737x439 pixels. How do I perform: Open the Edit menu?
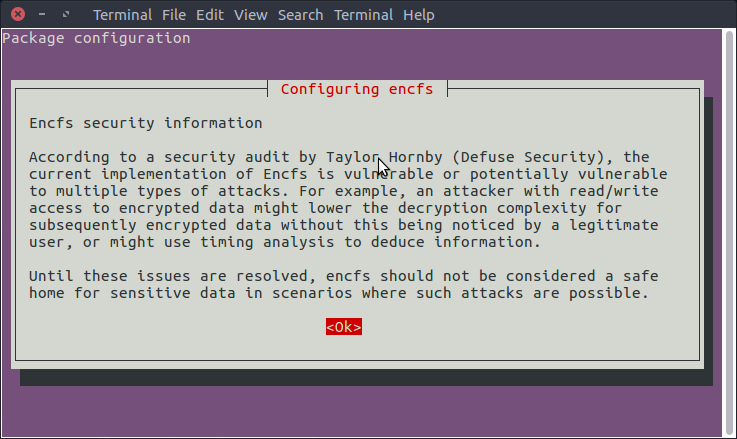(x=210, y=15)
